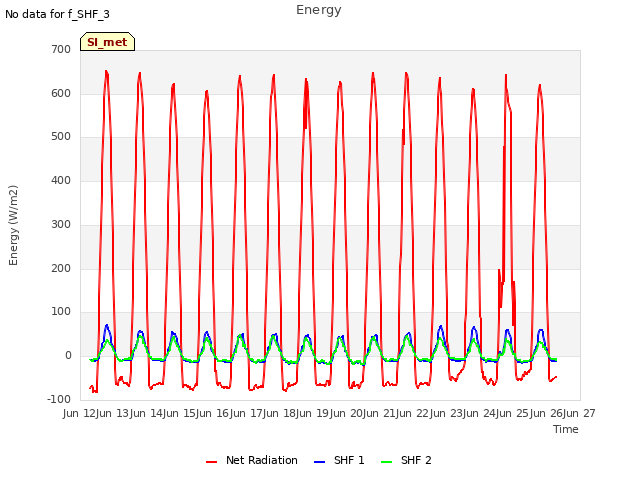Toggle the SHF 1 legend entry
This screenshot has width=640, height=480.
pyautogui.click(x=339, y=460)
